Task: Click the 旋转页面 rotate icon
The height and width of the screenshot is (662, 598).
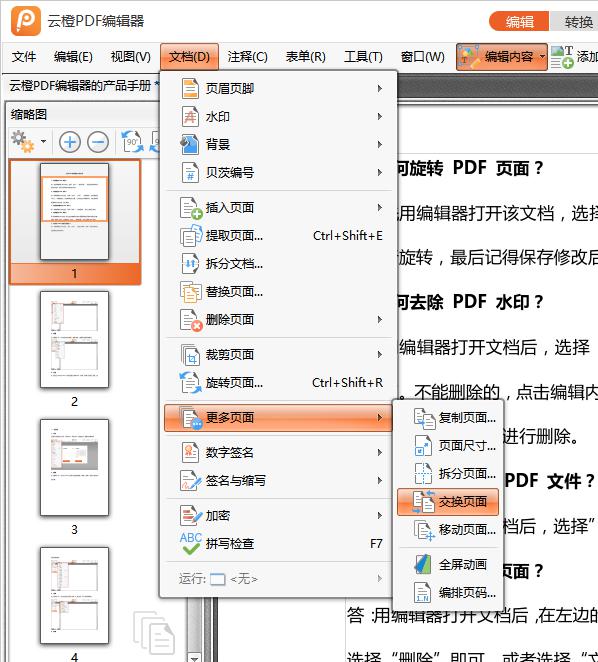Action: point(190,383)
